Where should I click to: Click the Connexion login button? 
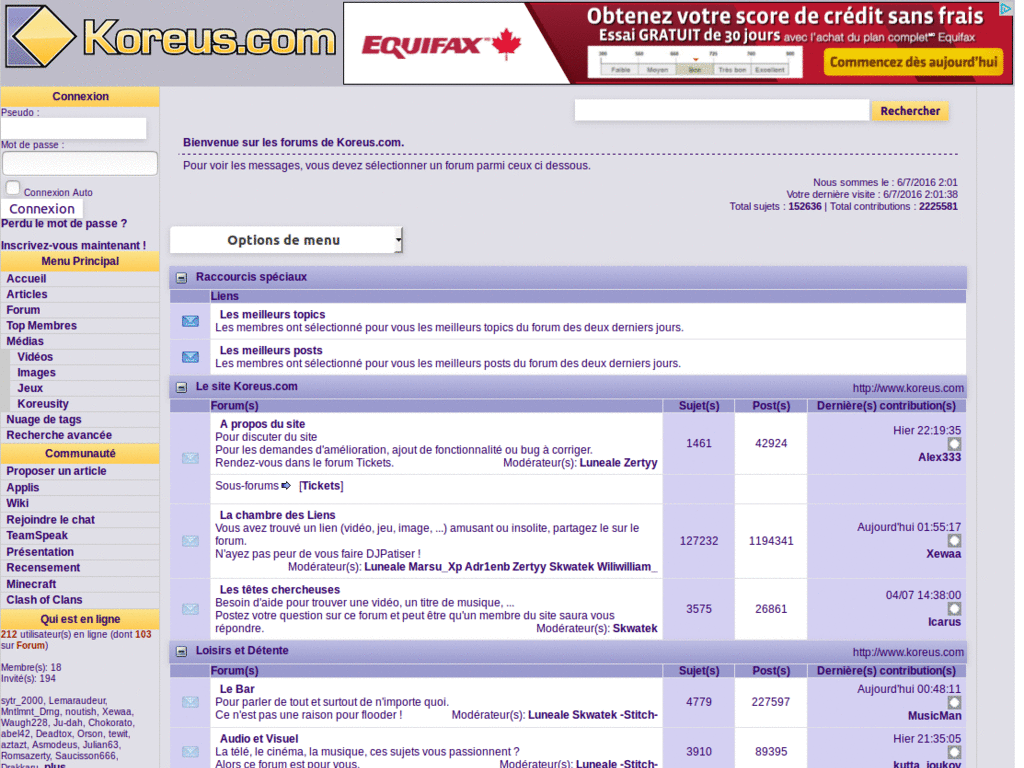coord(42,209)
